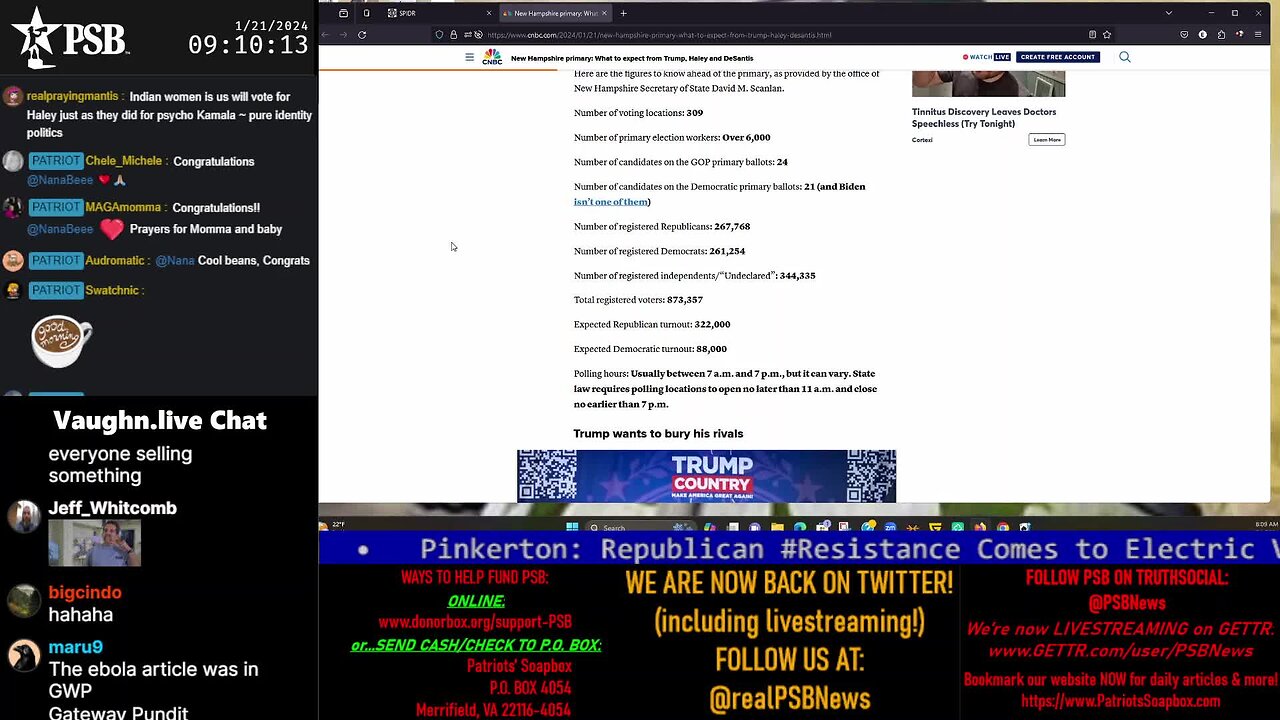Click the www.GETTR.com/user/PSBNews text
1280x720 pixels.
(1120, 651)
